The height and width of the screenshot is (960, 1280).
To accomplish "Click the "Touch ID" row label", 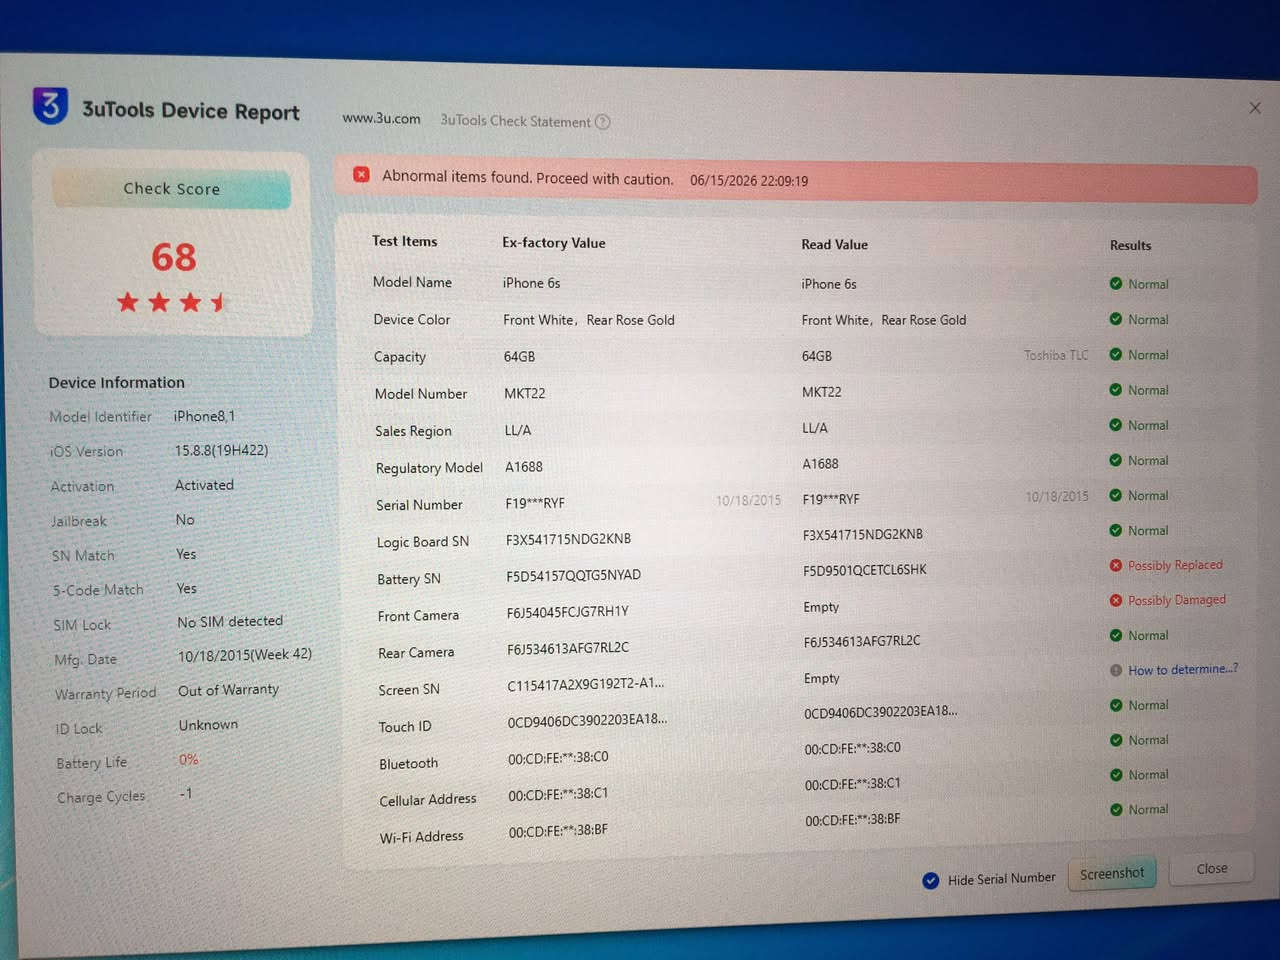I will [x=405, y=727].
